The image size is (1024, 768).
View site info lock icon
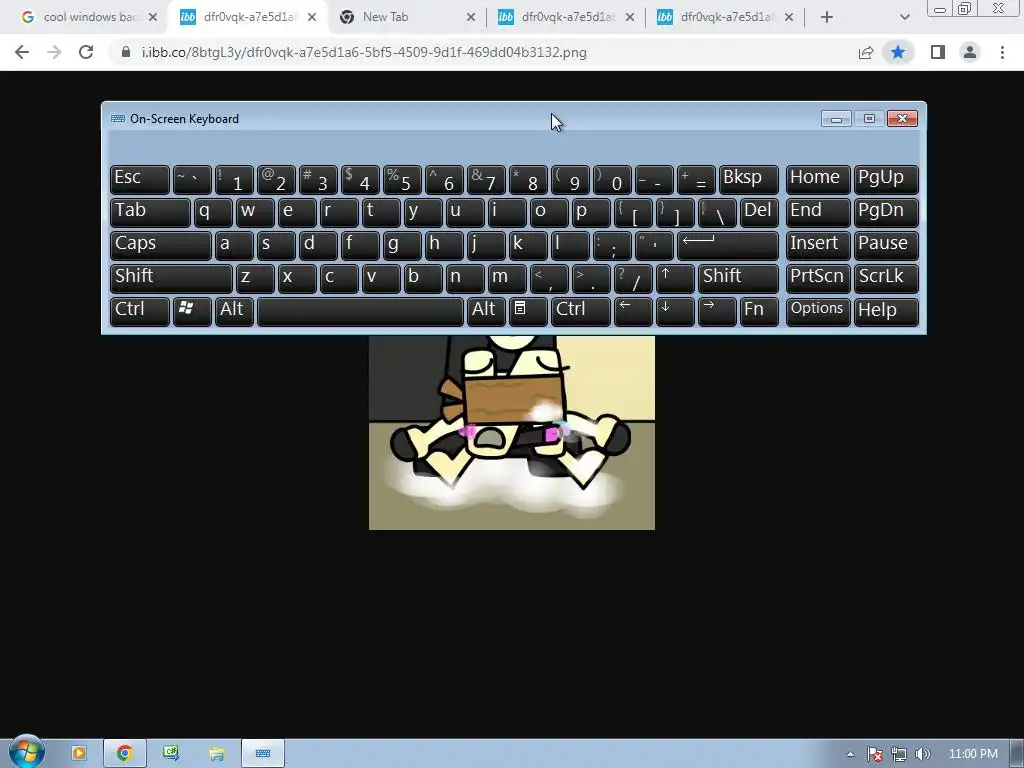[126, 52]
